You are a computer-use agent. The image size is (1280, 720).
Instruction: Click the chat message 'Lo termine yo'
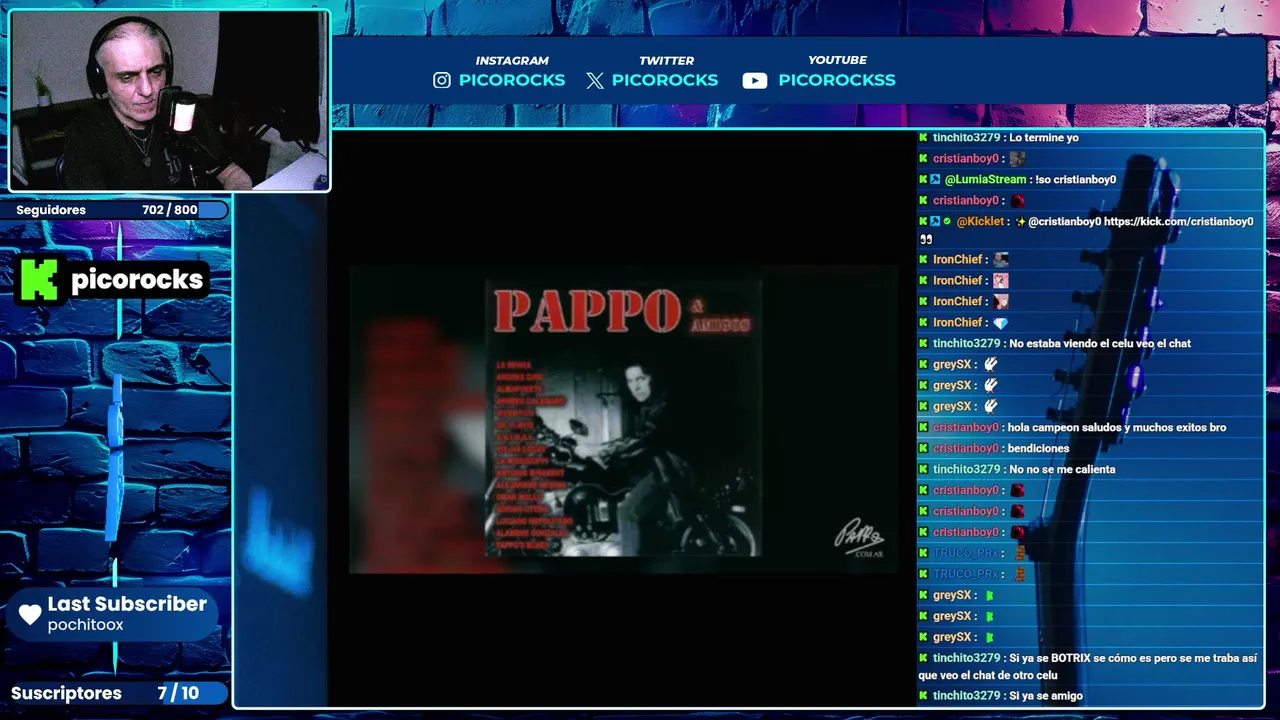(x=1044, y=138)
